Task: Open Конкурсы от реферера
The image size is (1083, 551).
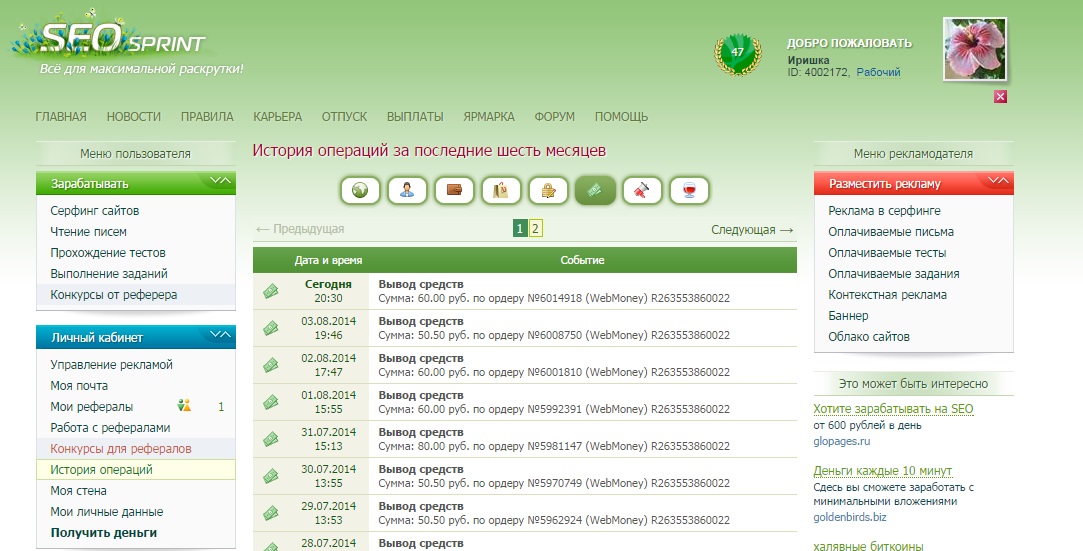Action: point(114,295)
